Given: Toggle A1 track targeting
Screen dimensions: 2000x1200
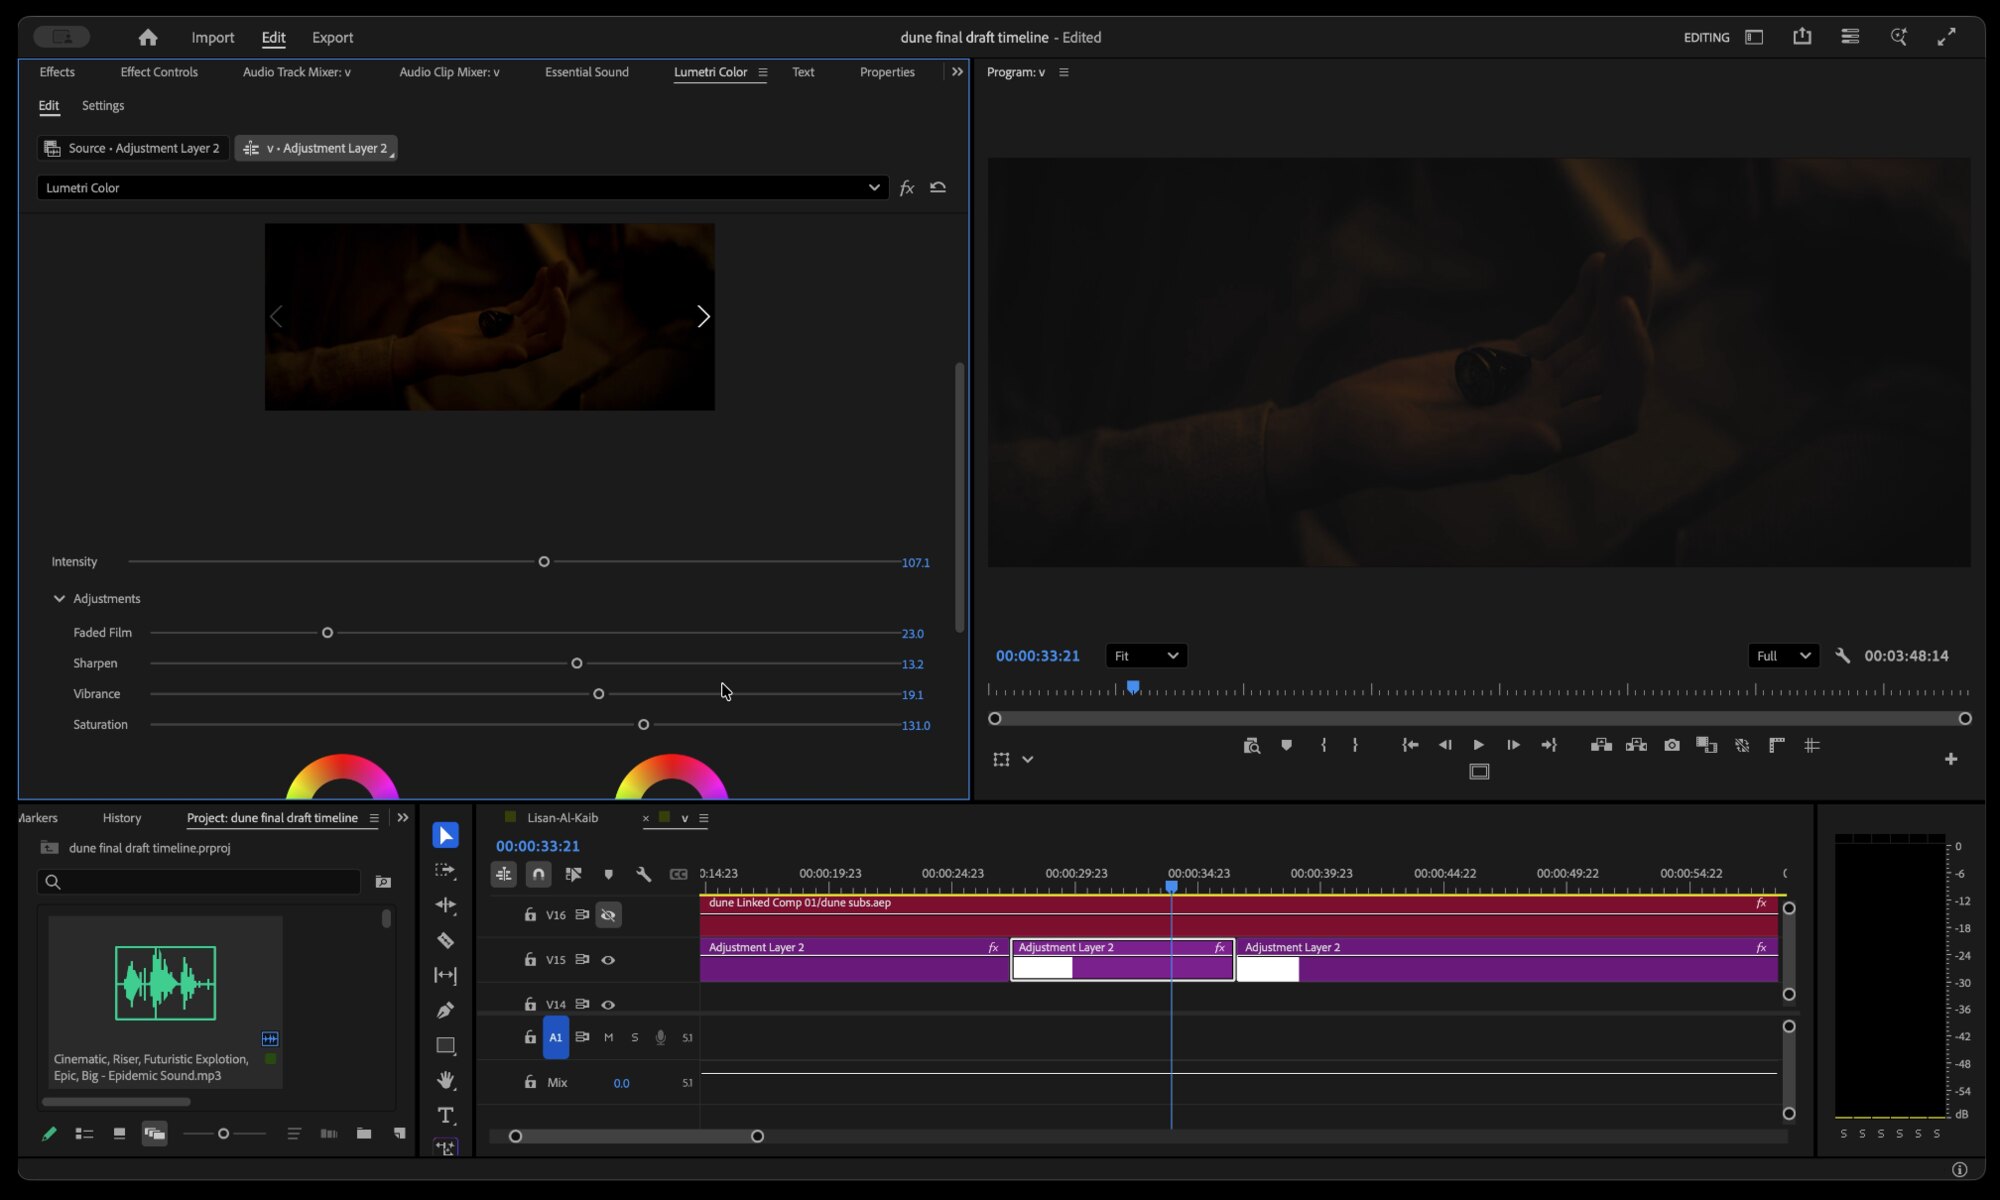Looking at the screenshot, I should point(556,1037).
